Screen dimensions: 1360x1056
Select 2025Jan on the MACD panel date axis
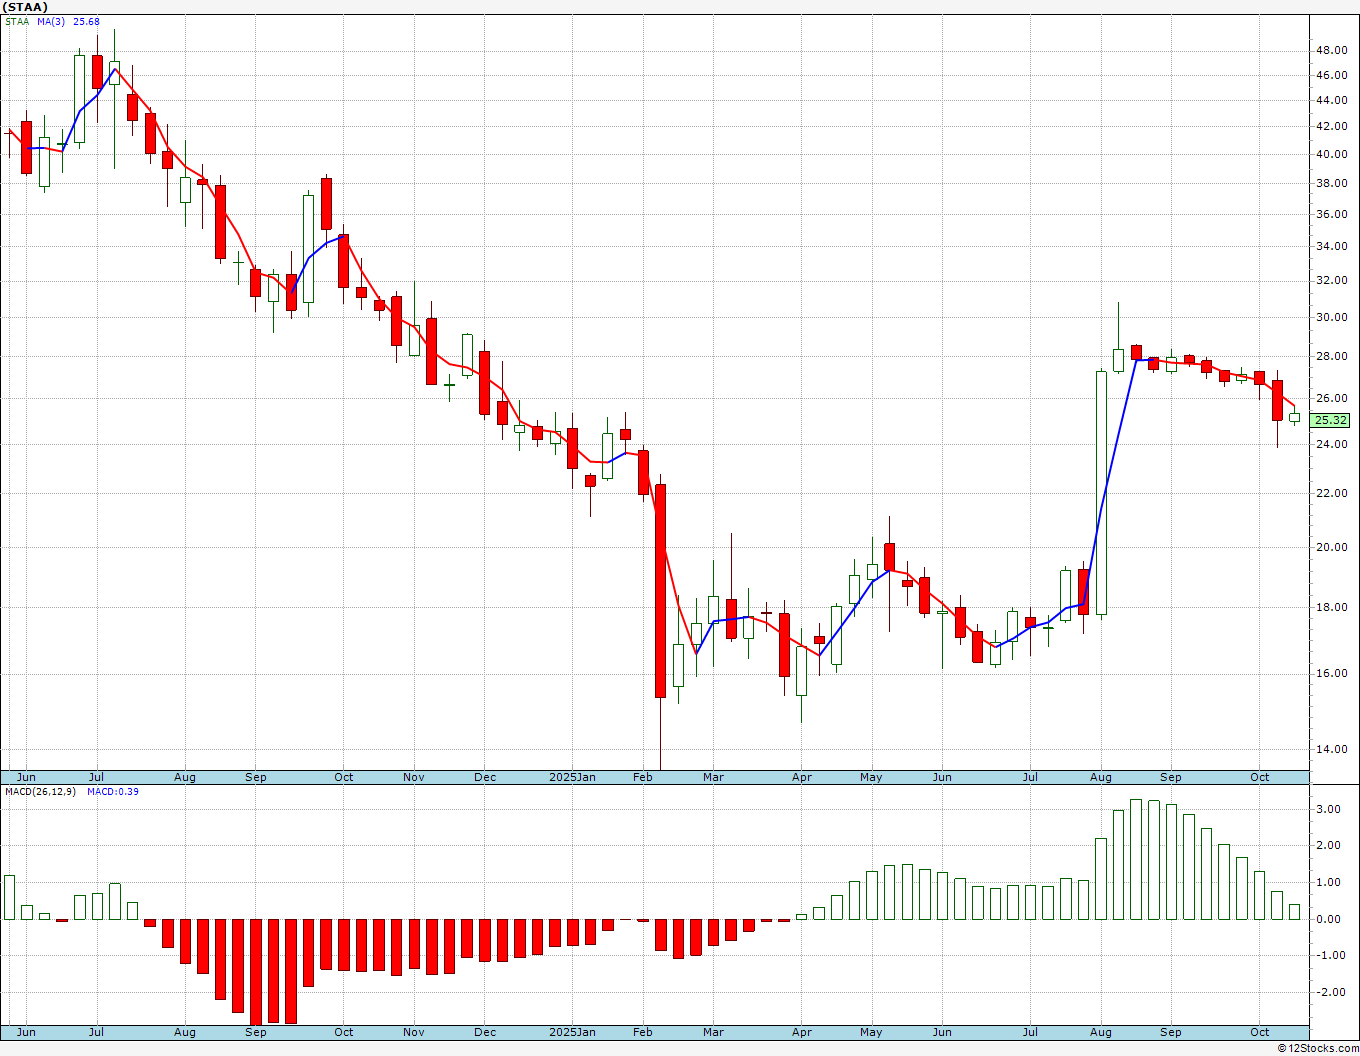[573, 1032]
